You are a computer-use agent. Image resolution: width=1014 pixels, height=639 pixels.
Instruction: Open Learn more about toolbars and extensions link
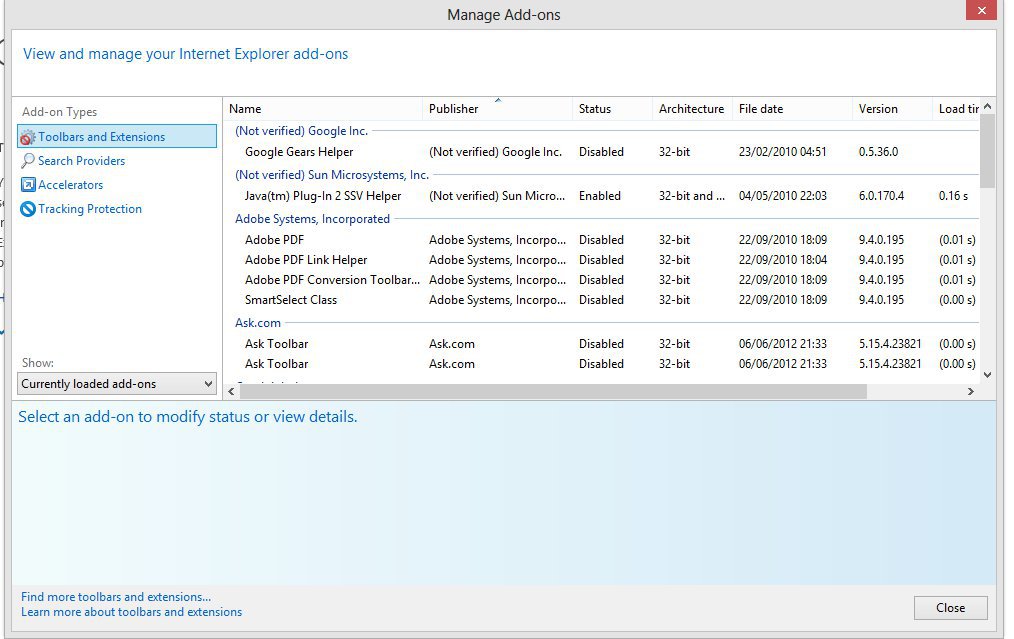(x=131, y=612)
